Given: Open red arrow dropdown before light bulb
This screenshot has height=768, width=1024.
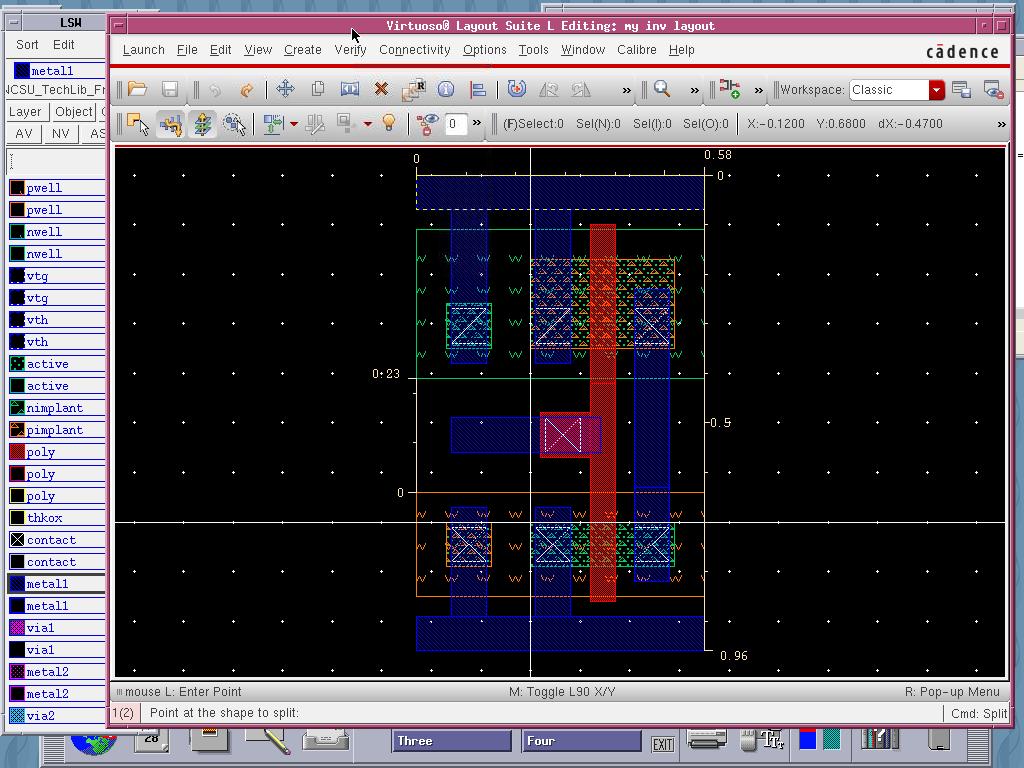Looking at the screenshot, I should point(368,123).
